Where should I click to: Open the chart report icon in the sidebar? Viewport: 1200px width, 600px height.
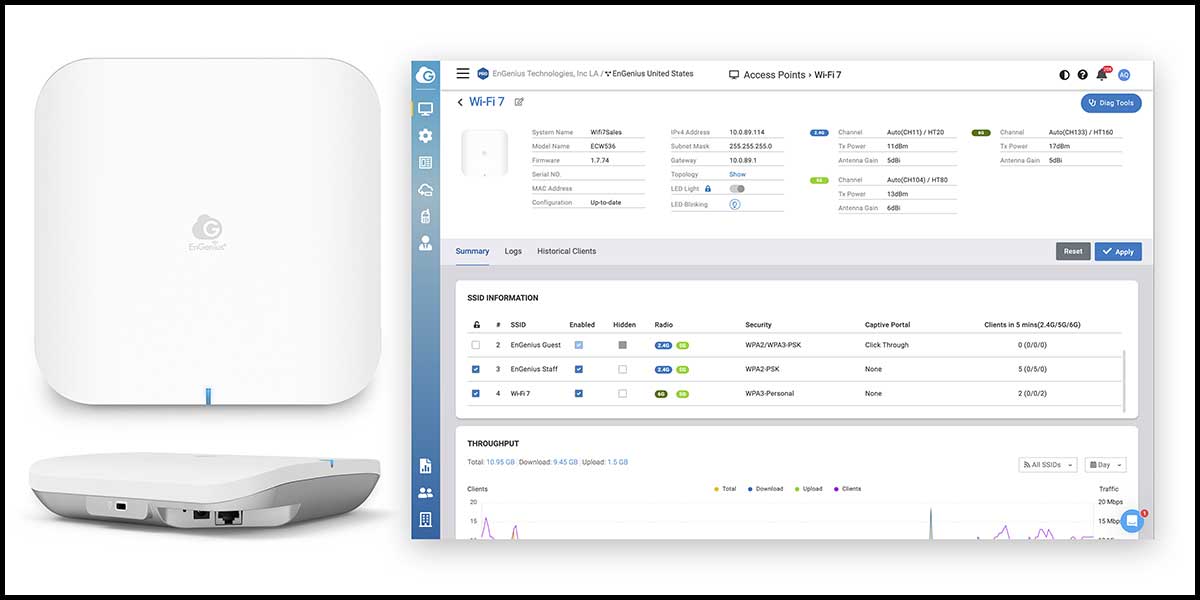[x=425, y=466]
